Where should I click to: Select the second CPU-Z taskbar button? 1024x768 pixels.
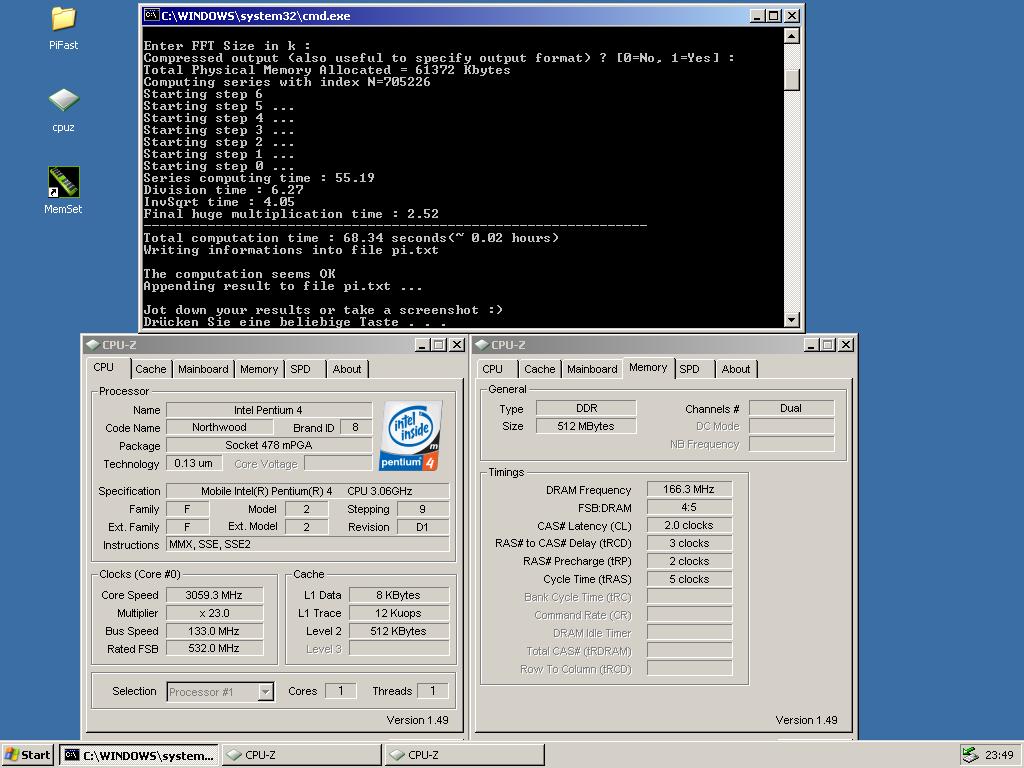click(x=464, y=755)
